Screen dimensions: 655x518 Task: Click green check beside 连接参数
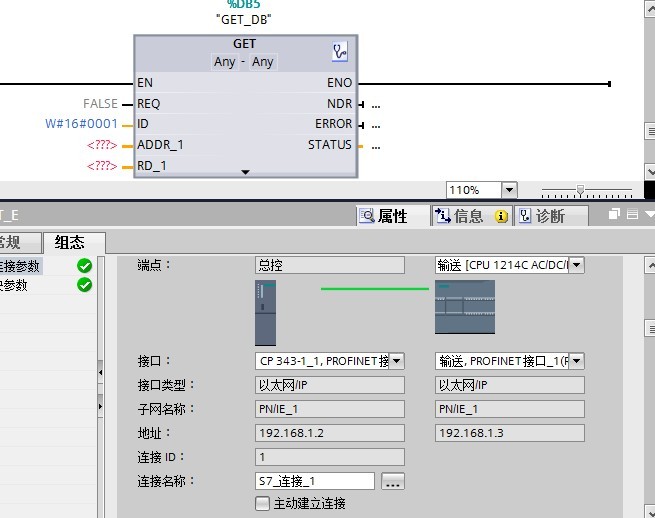coord(84,266)
